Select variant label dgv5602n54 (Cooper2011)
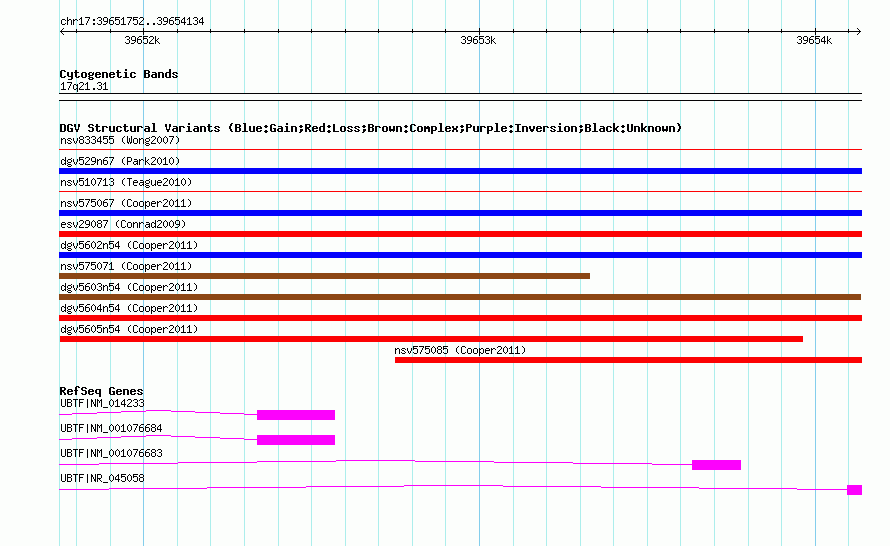890x546 pixels. (129, 245)
